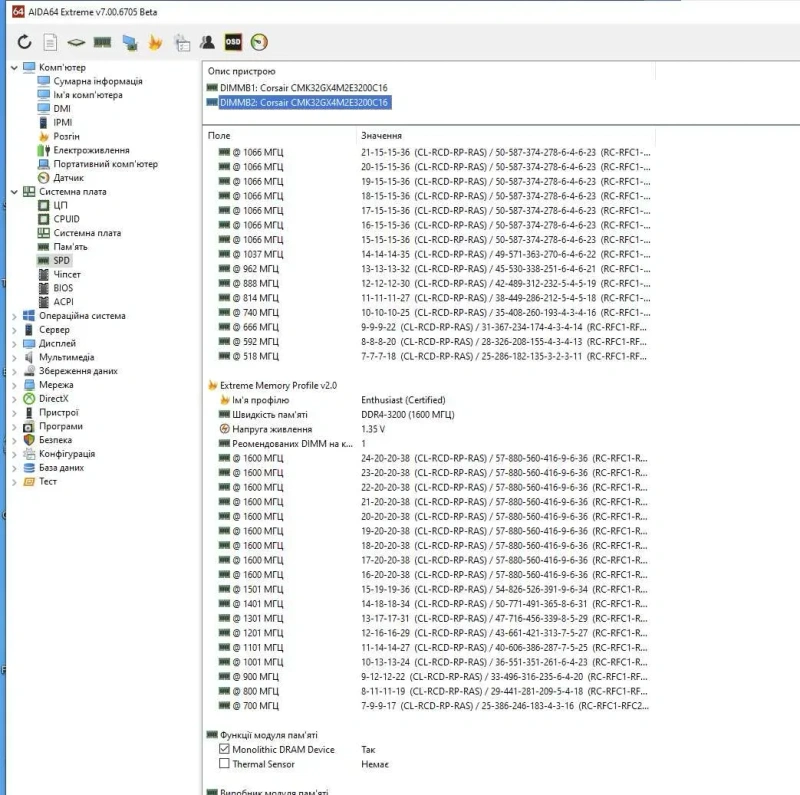Click the motherboard chip toolbar icon
The image size is (800, 795).
pyautogui.click(x=76, y=42)
